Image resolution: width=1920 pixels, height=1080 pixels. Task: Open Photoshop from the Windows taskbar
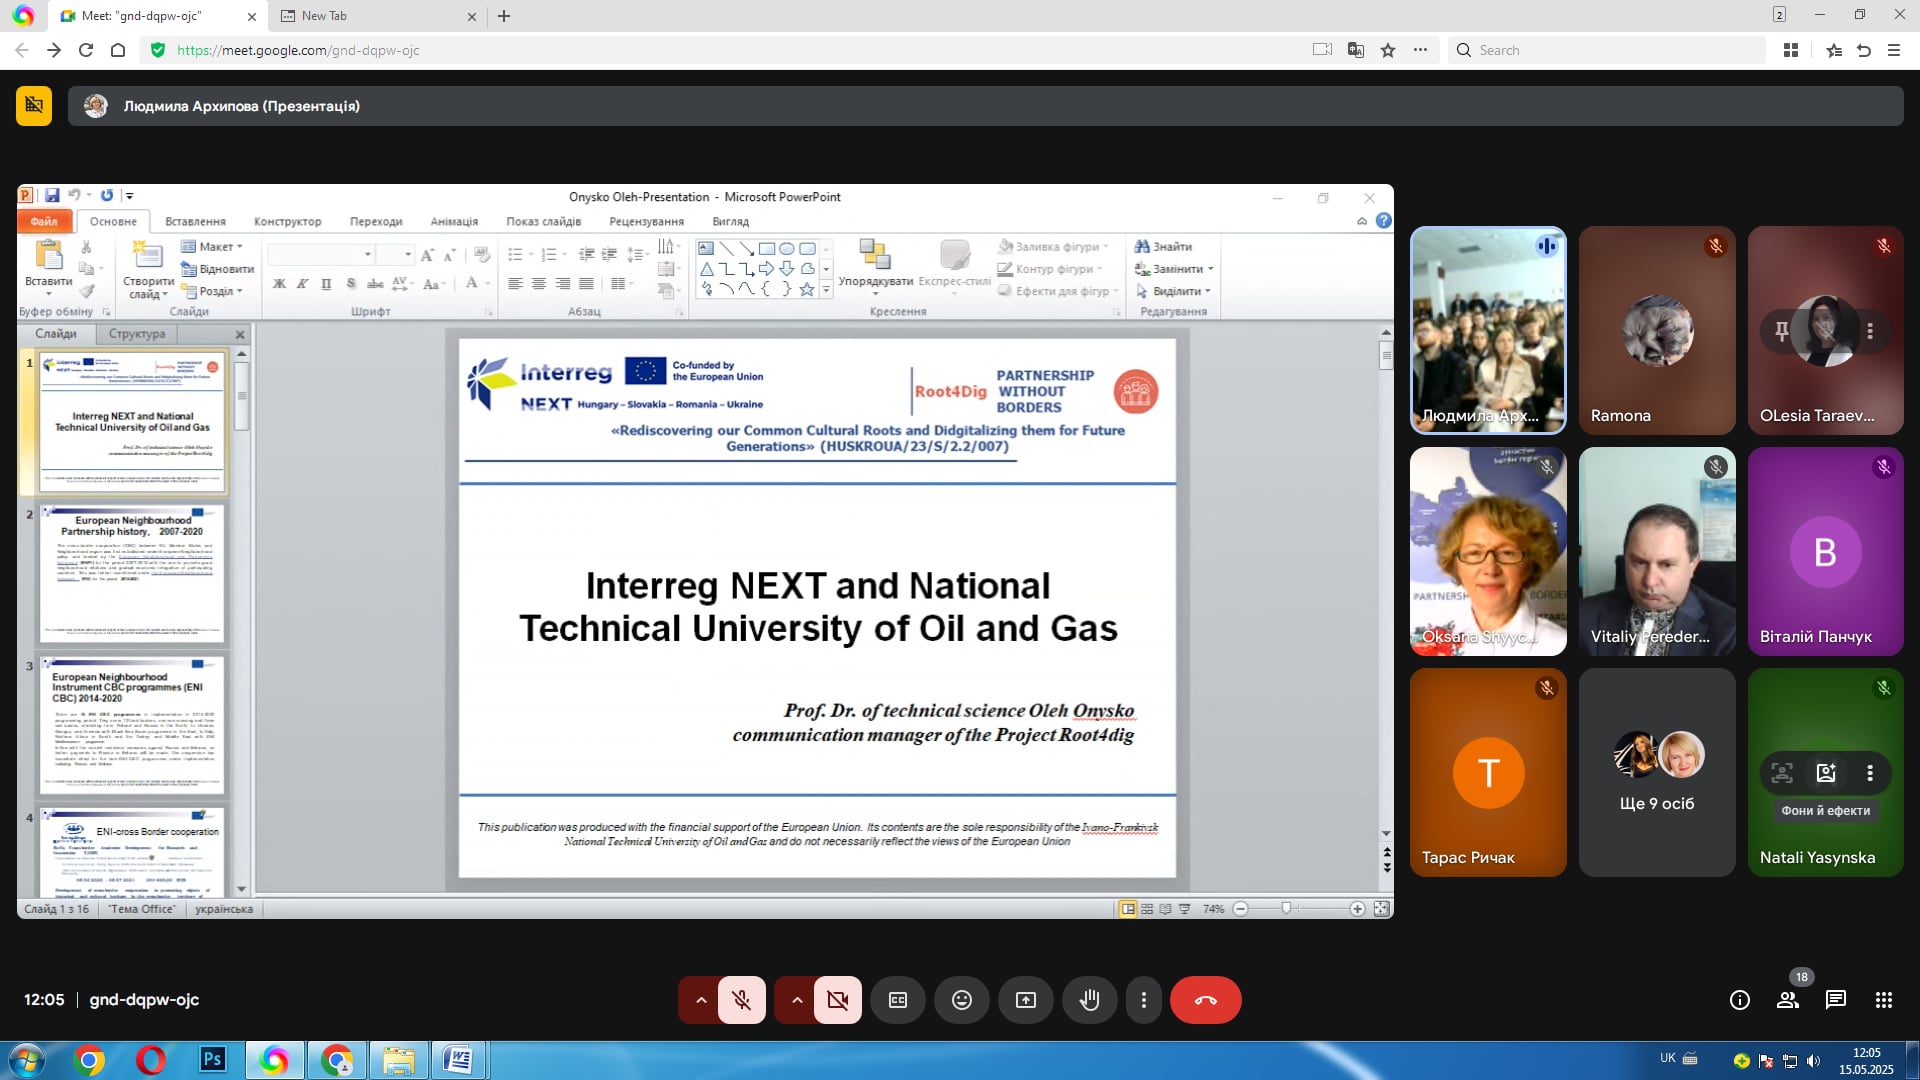212,1059
